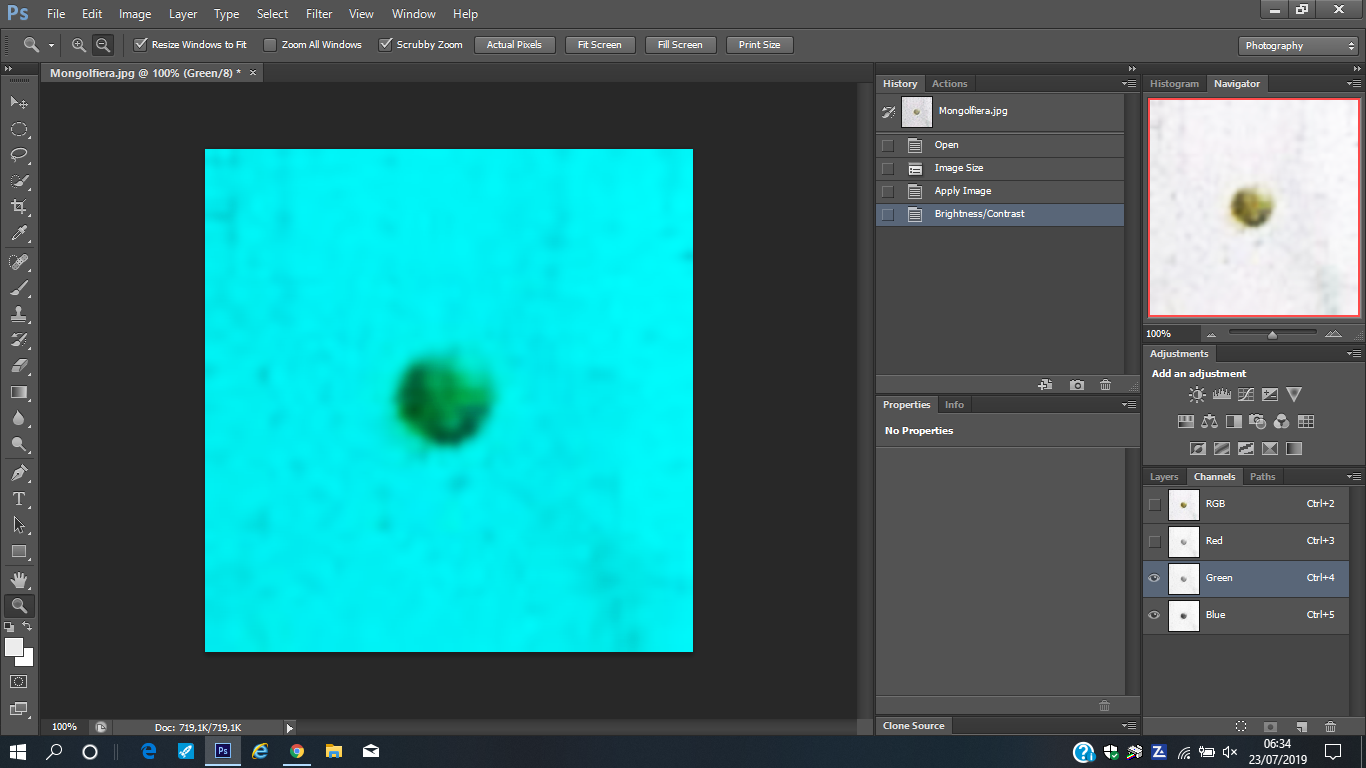1366x768 pixels.
Task: Expand the status bar info arrow
Action: (x=290, y=728)
